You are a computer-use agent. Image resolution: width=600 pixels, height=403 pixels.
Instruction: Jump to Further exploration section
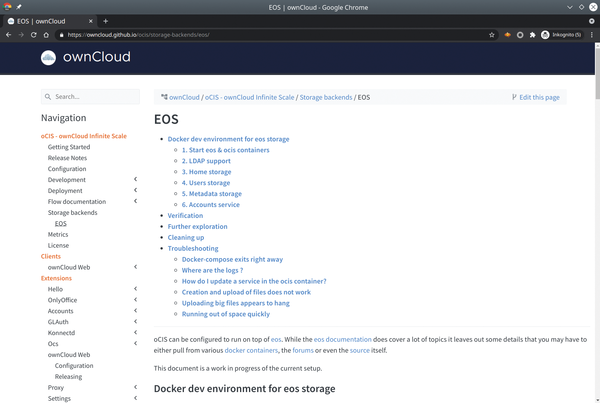point(197,227)
